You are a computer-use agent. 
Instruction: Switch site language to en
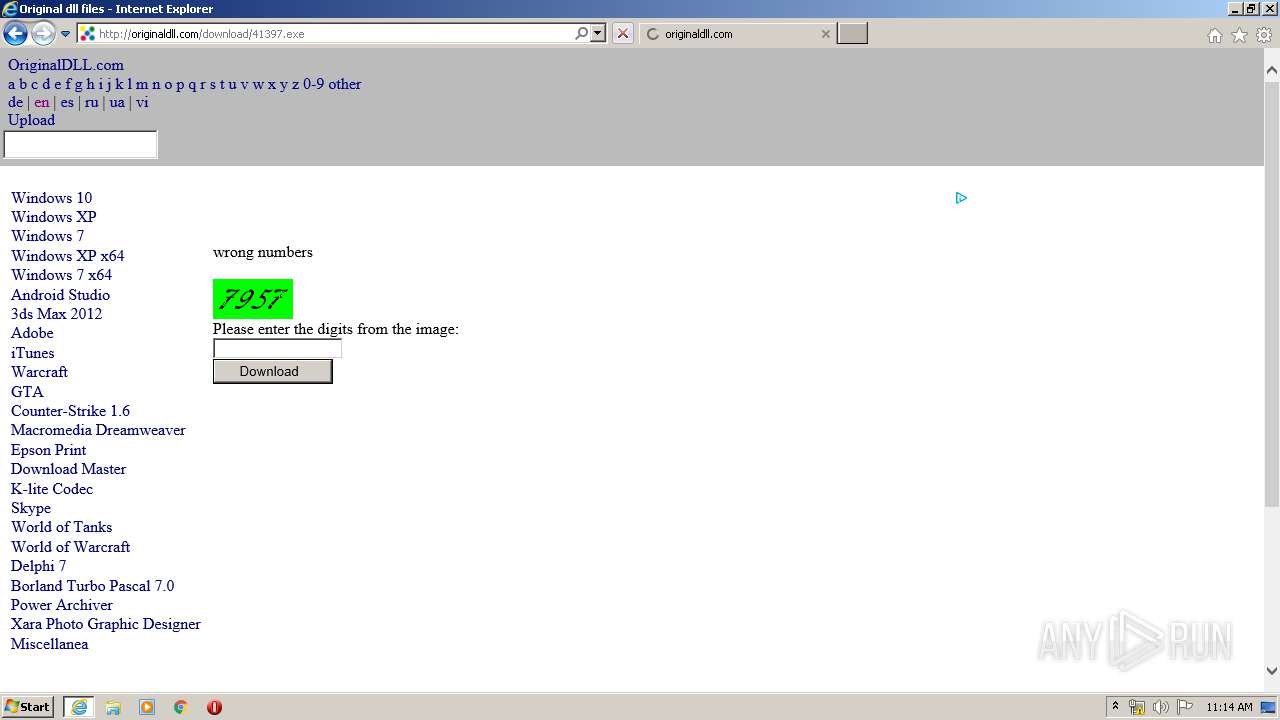(x=41, y=102)
